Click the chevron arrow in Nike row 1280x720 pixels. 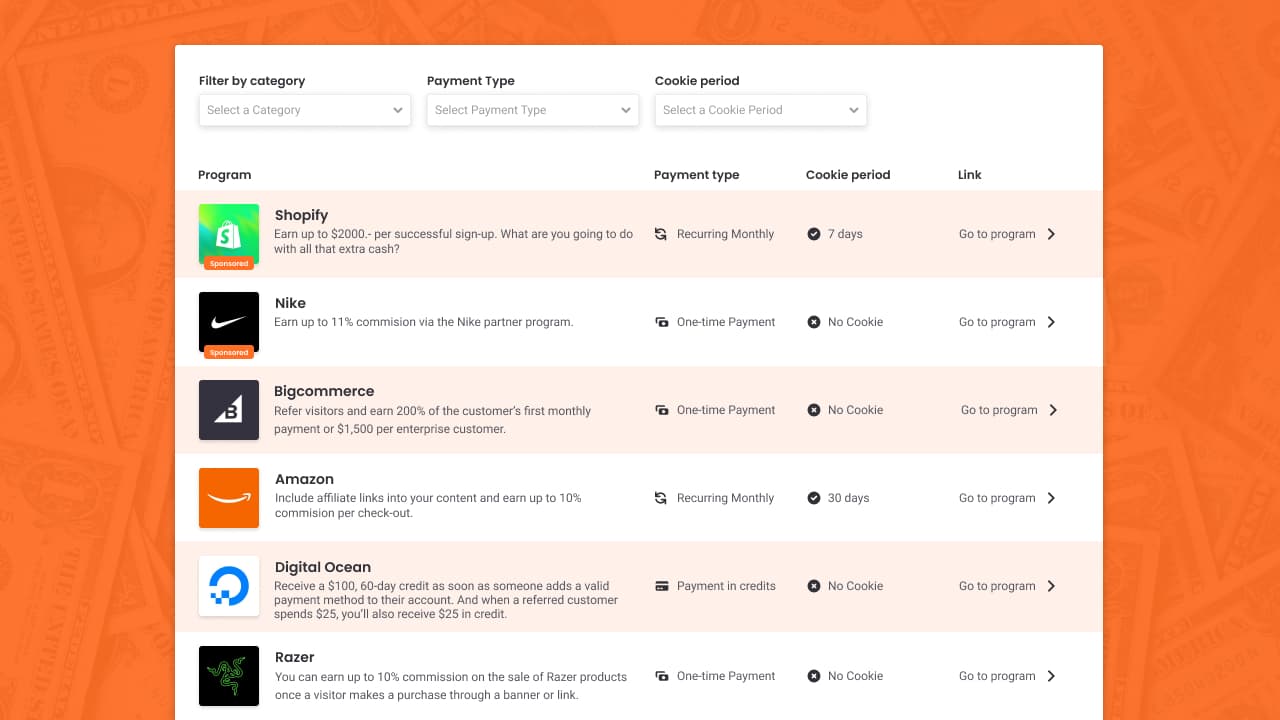1051,322
